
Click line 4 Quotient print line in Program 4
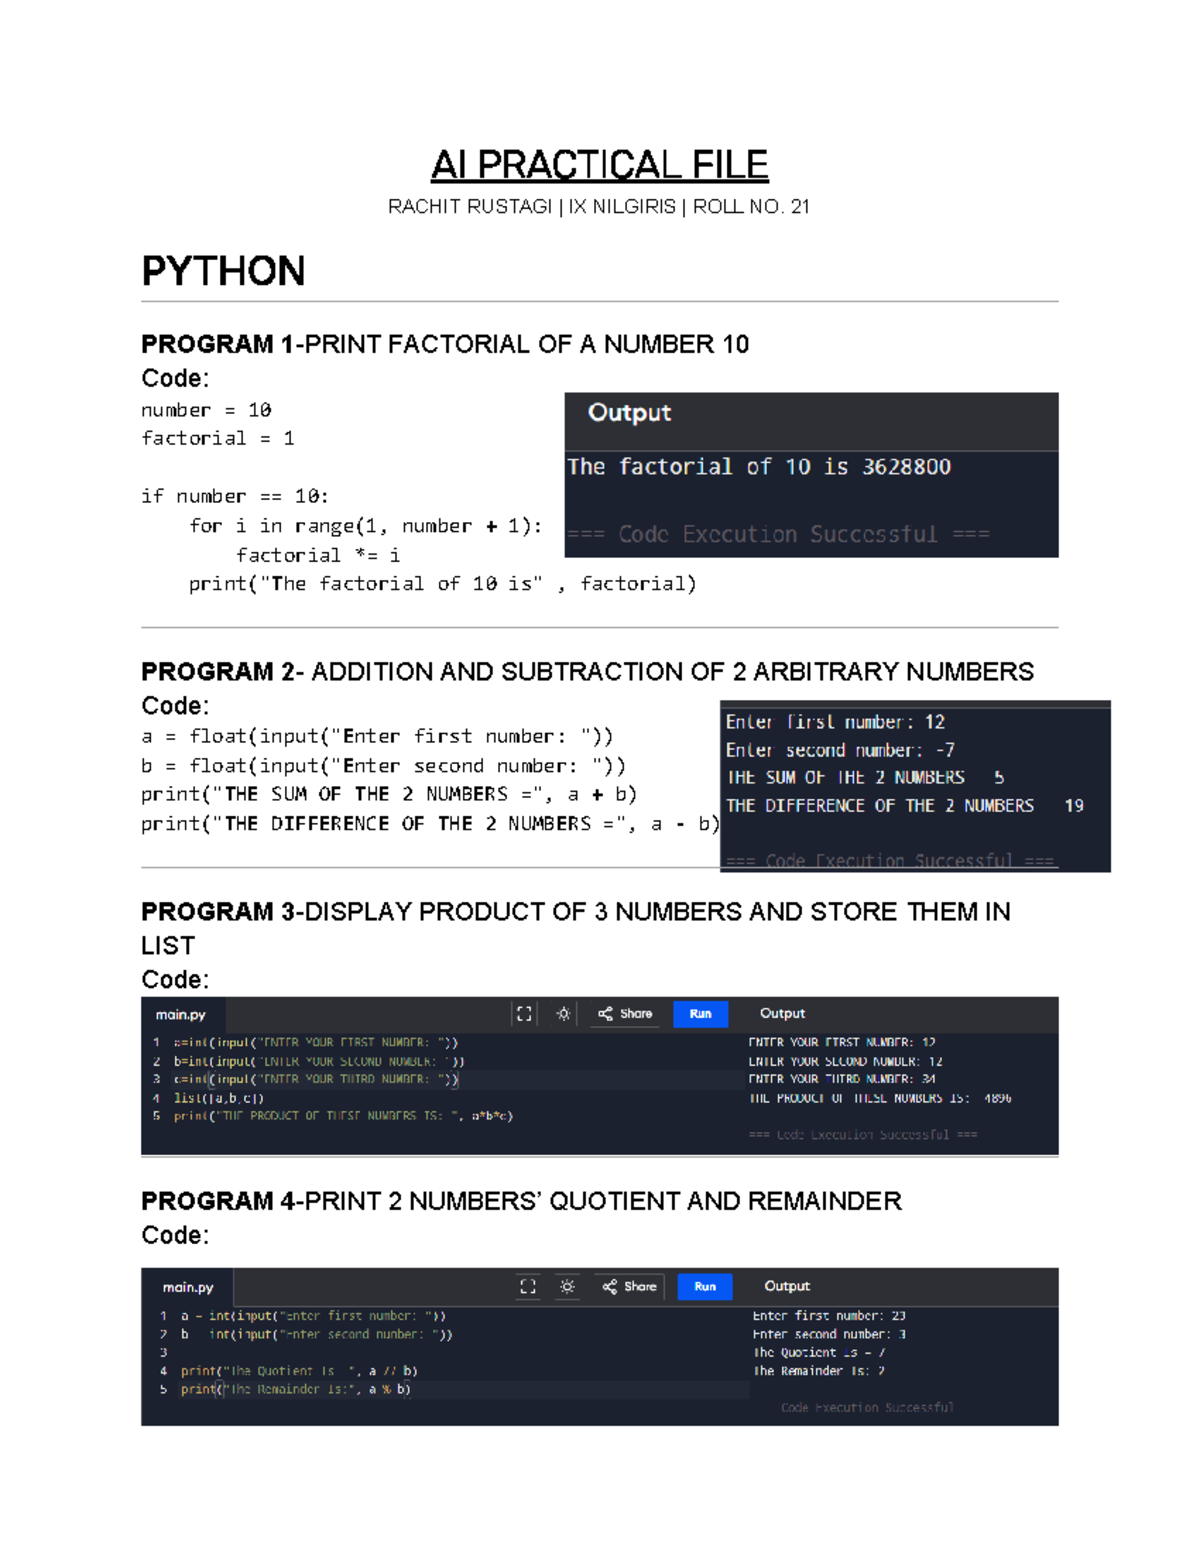tap(299, 1371)
